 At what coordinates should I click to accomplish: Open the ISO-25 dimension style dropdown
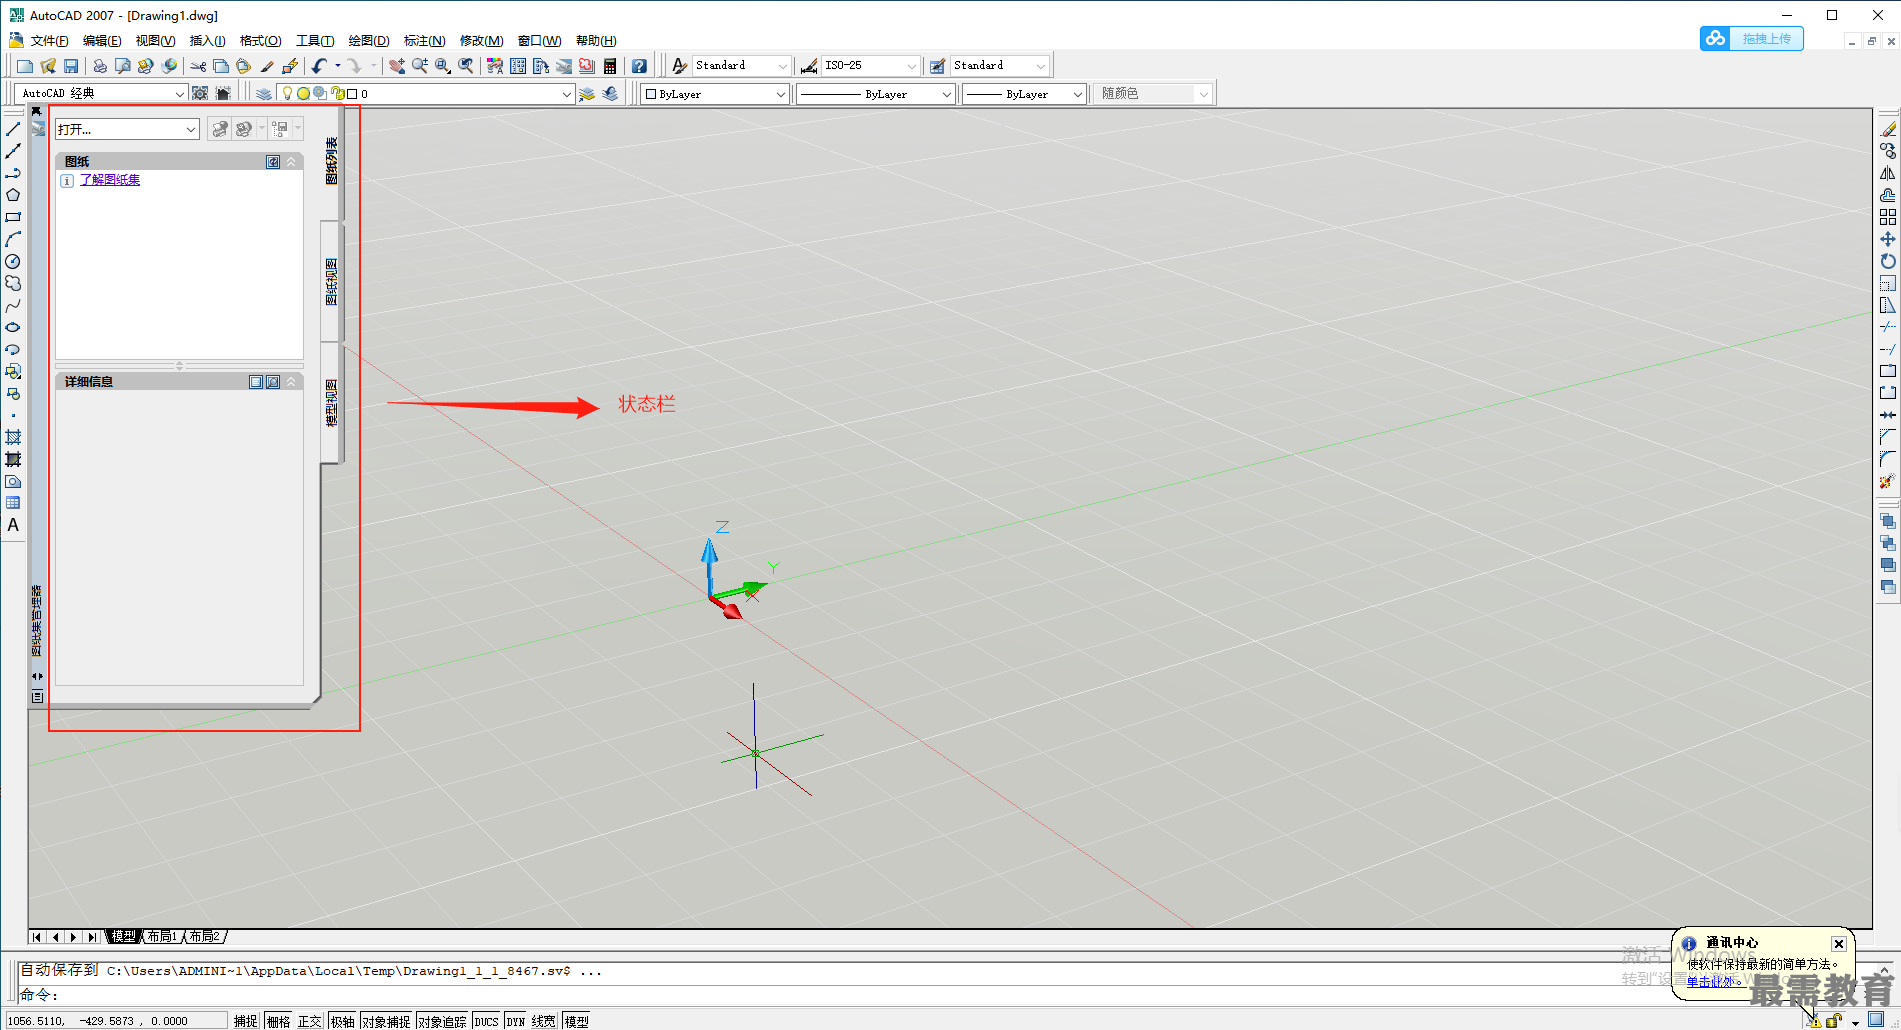(x=870, y=65)
